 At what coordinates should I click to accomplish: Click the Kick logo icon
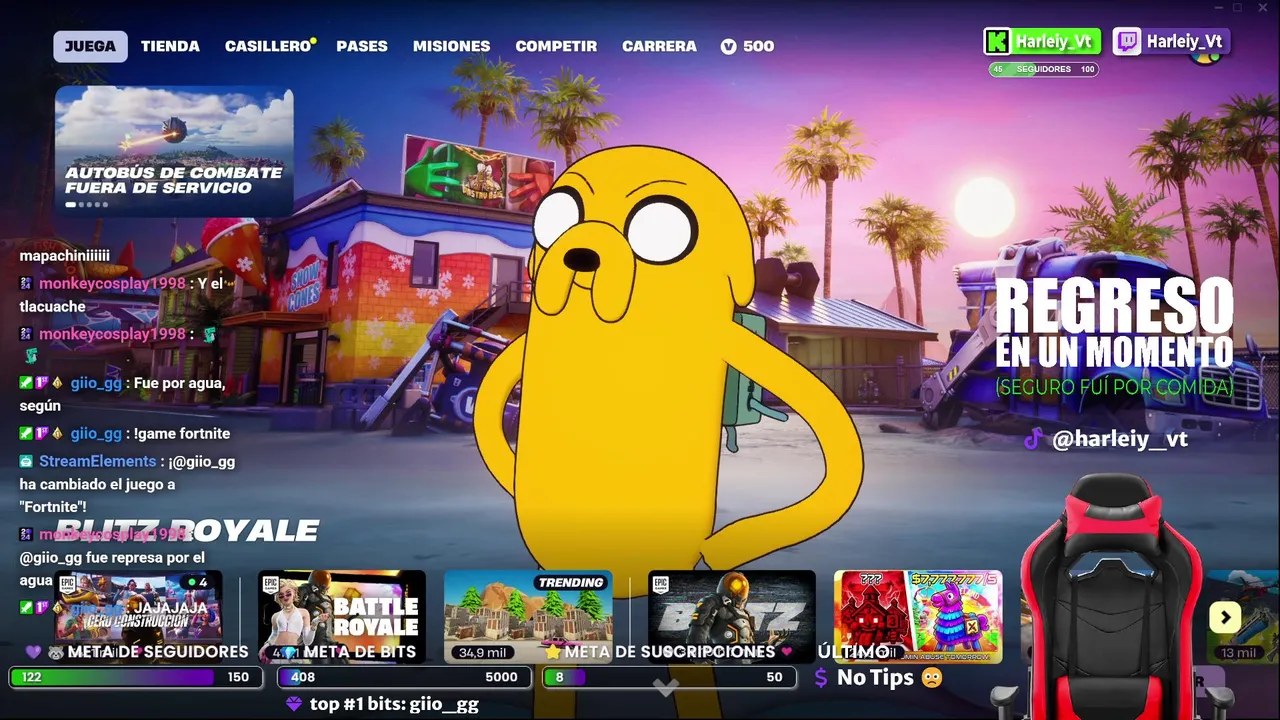click(997, 41)
